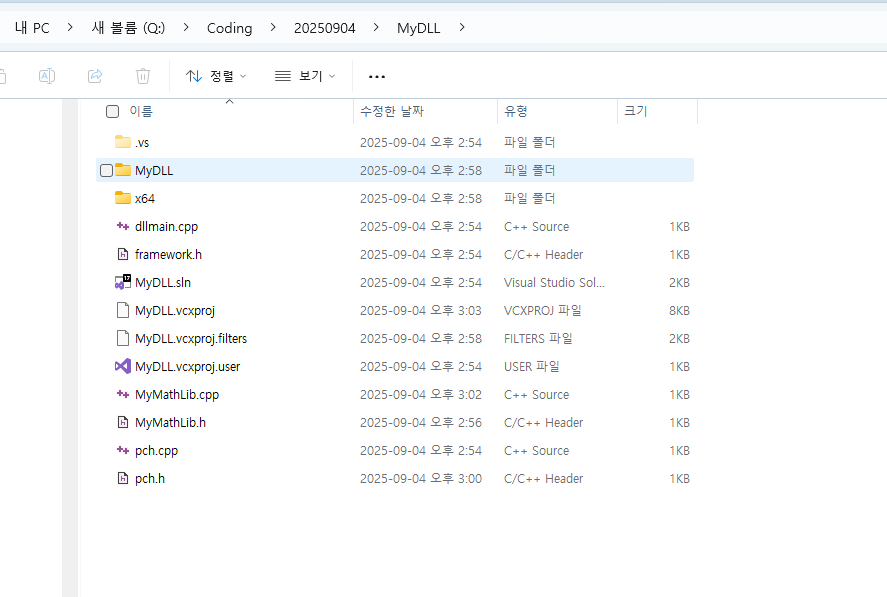Click the MyDLL.sln Visual Studio solution icon
The width and height of the screenshot is (887, 597).
pos(123,283)
